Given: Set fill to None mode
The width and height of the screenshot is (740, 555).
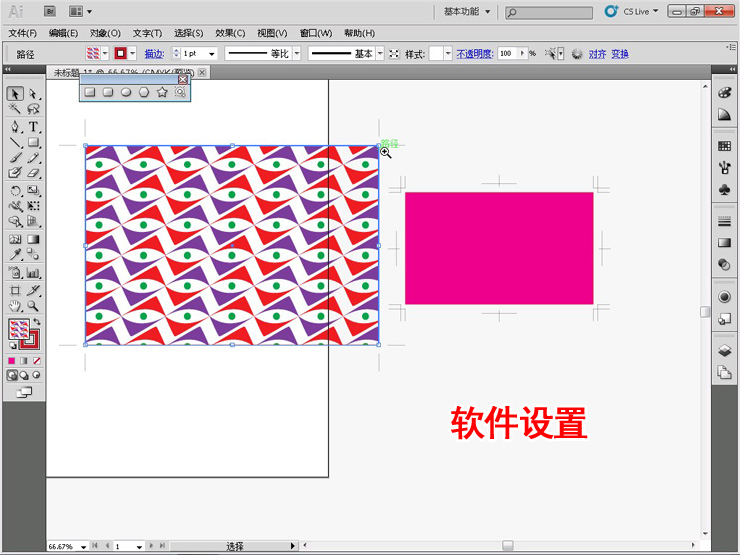Looking at the screenshot, I should 37,360.
